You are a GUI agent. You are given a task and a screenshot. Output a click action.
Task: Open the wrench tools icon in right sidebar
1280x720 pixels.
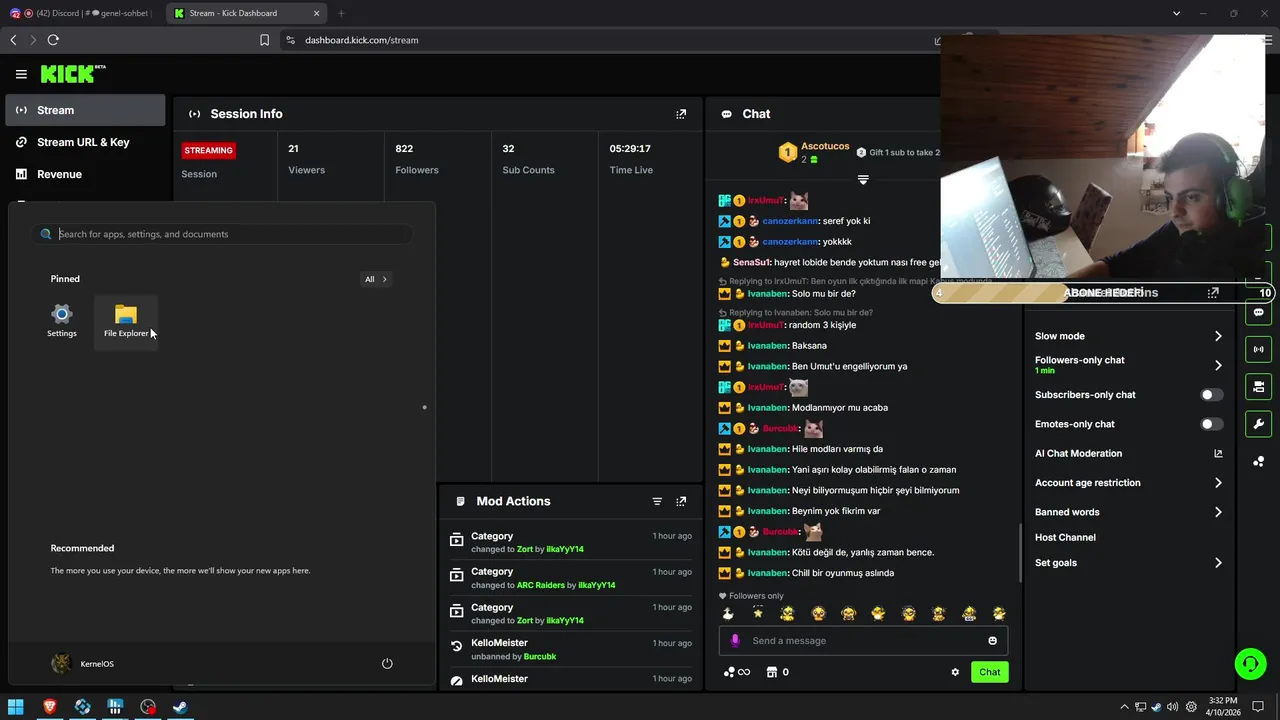1258,424
